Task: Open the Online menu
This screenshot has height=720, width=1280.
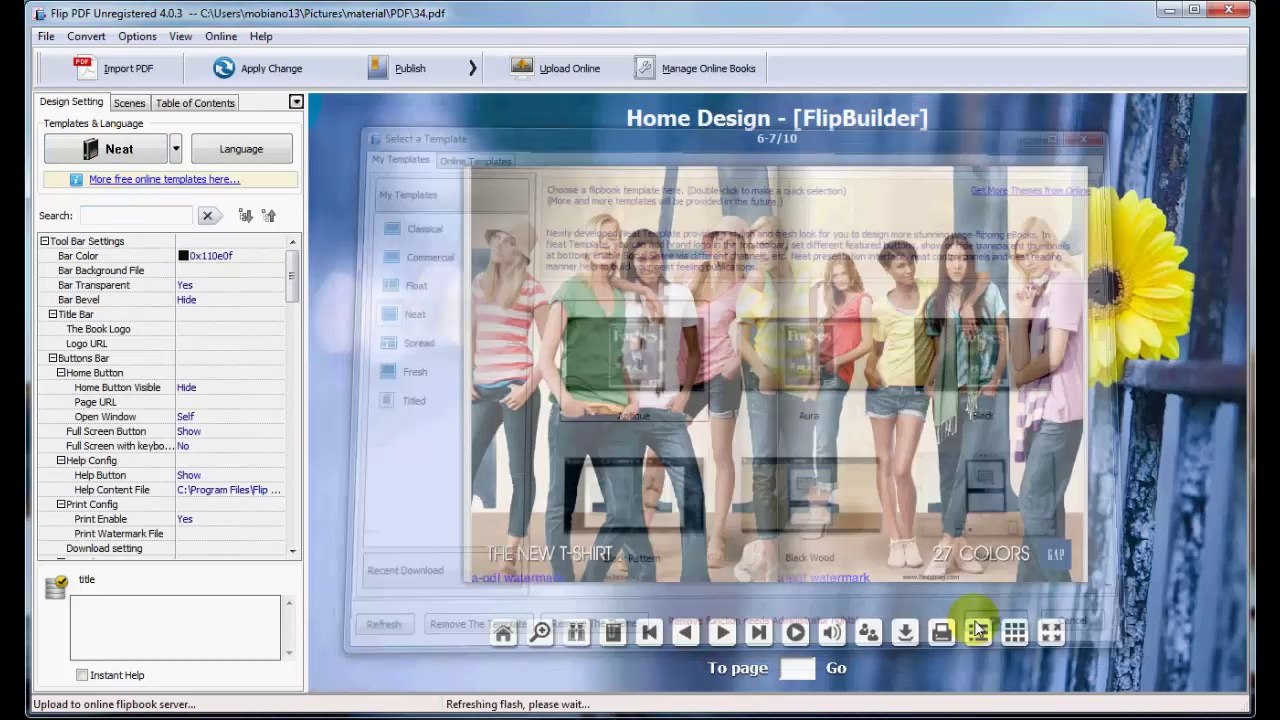Action: [221, 37]
